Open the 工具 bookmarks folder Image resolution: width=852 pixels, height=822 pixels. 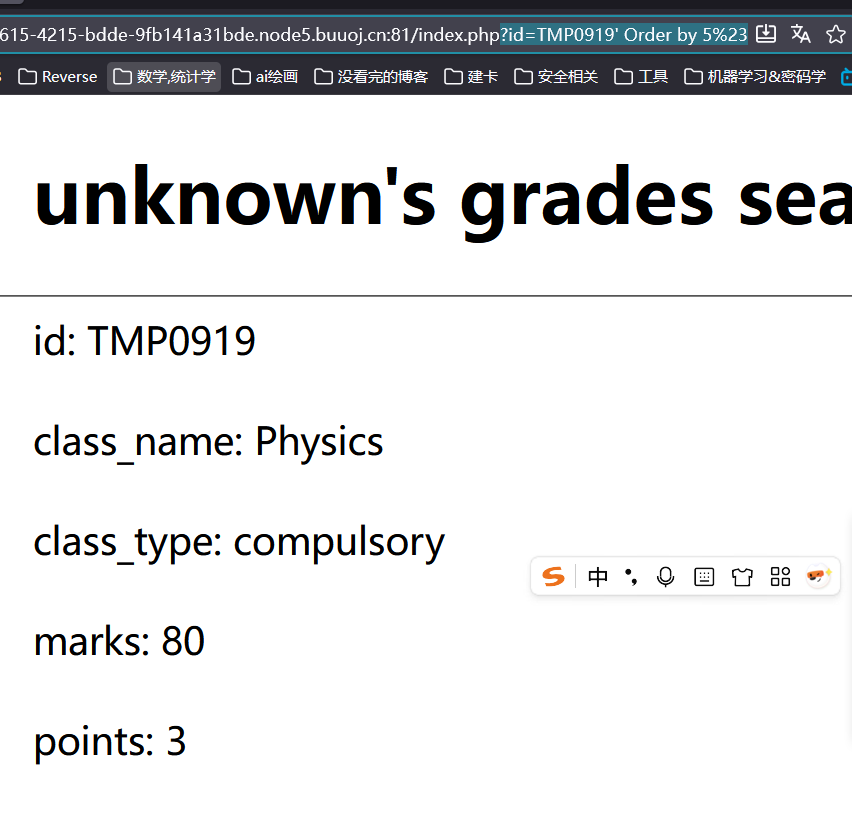(x=641, y=77)
